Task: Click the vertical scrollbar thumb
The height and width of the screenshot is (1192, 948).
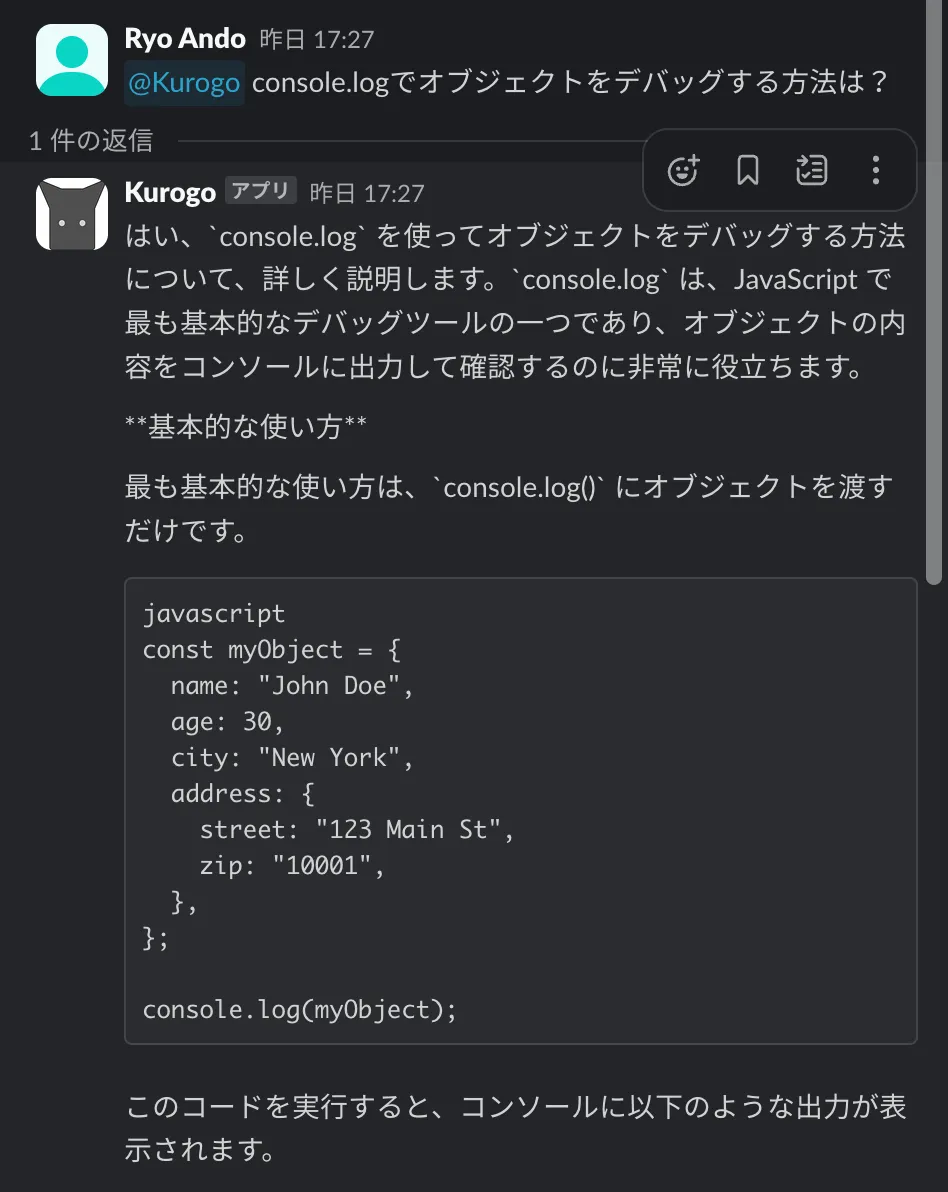Action: click(x=933, y=300)
